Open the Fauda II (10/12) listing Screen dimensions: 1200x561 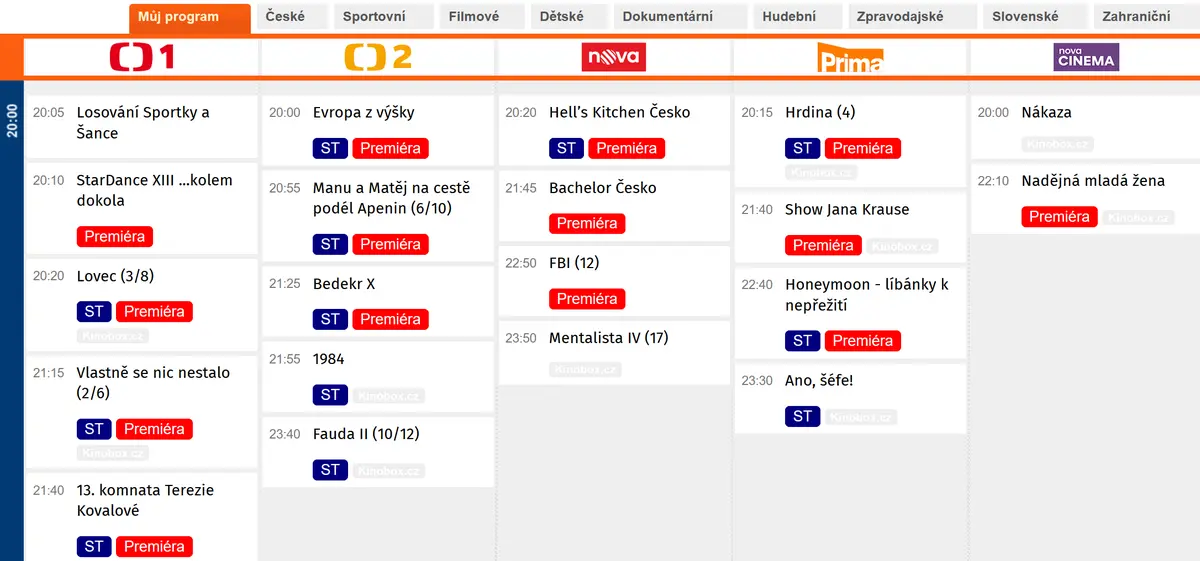tap(367, 434)
